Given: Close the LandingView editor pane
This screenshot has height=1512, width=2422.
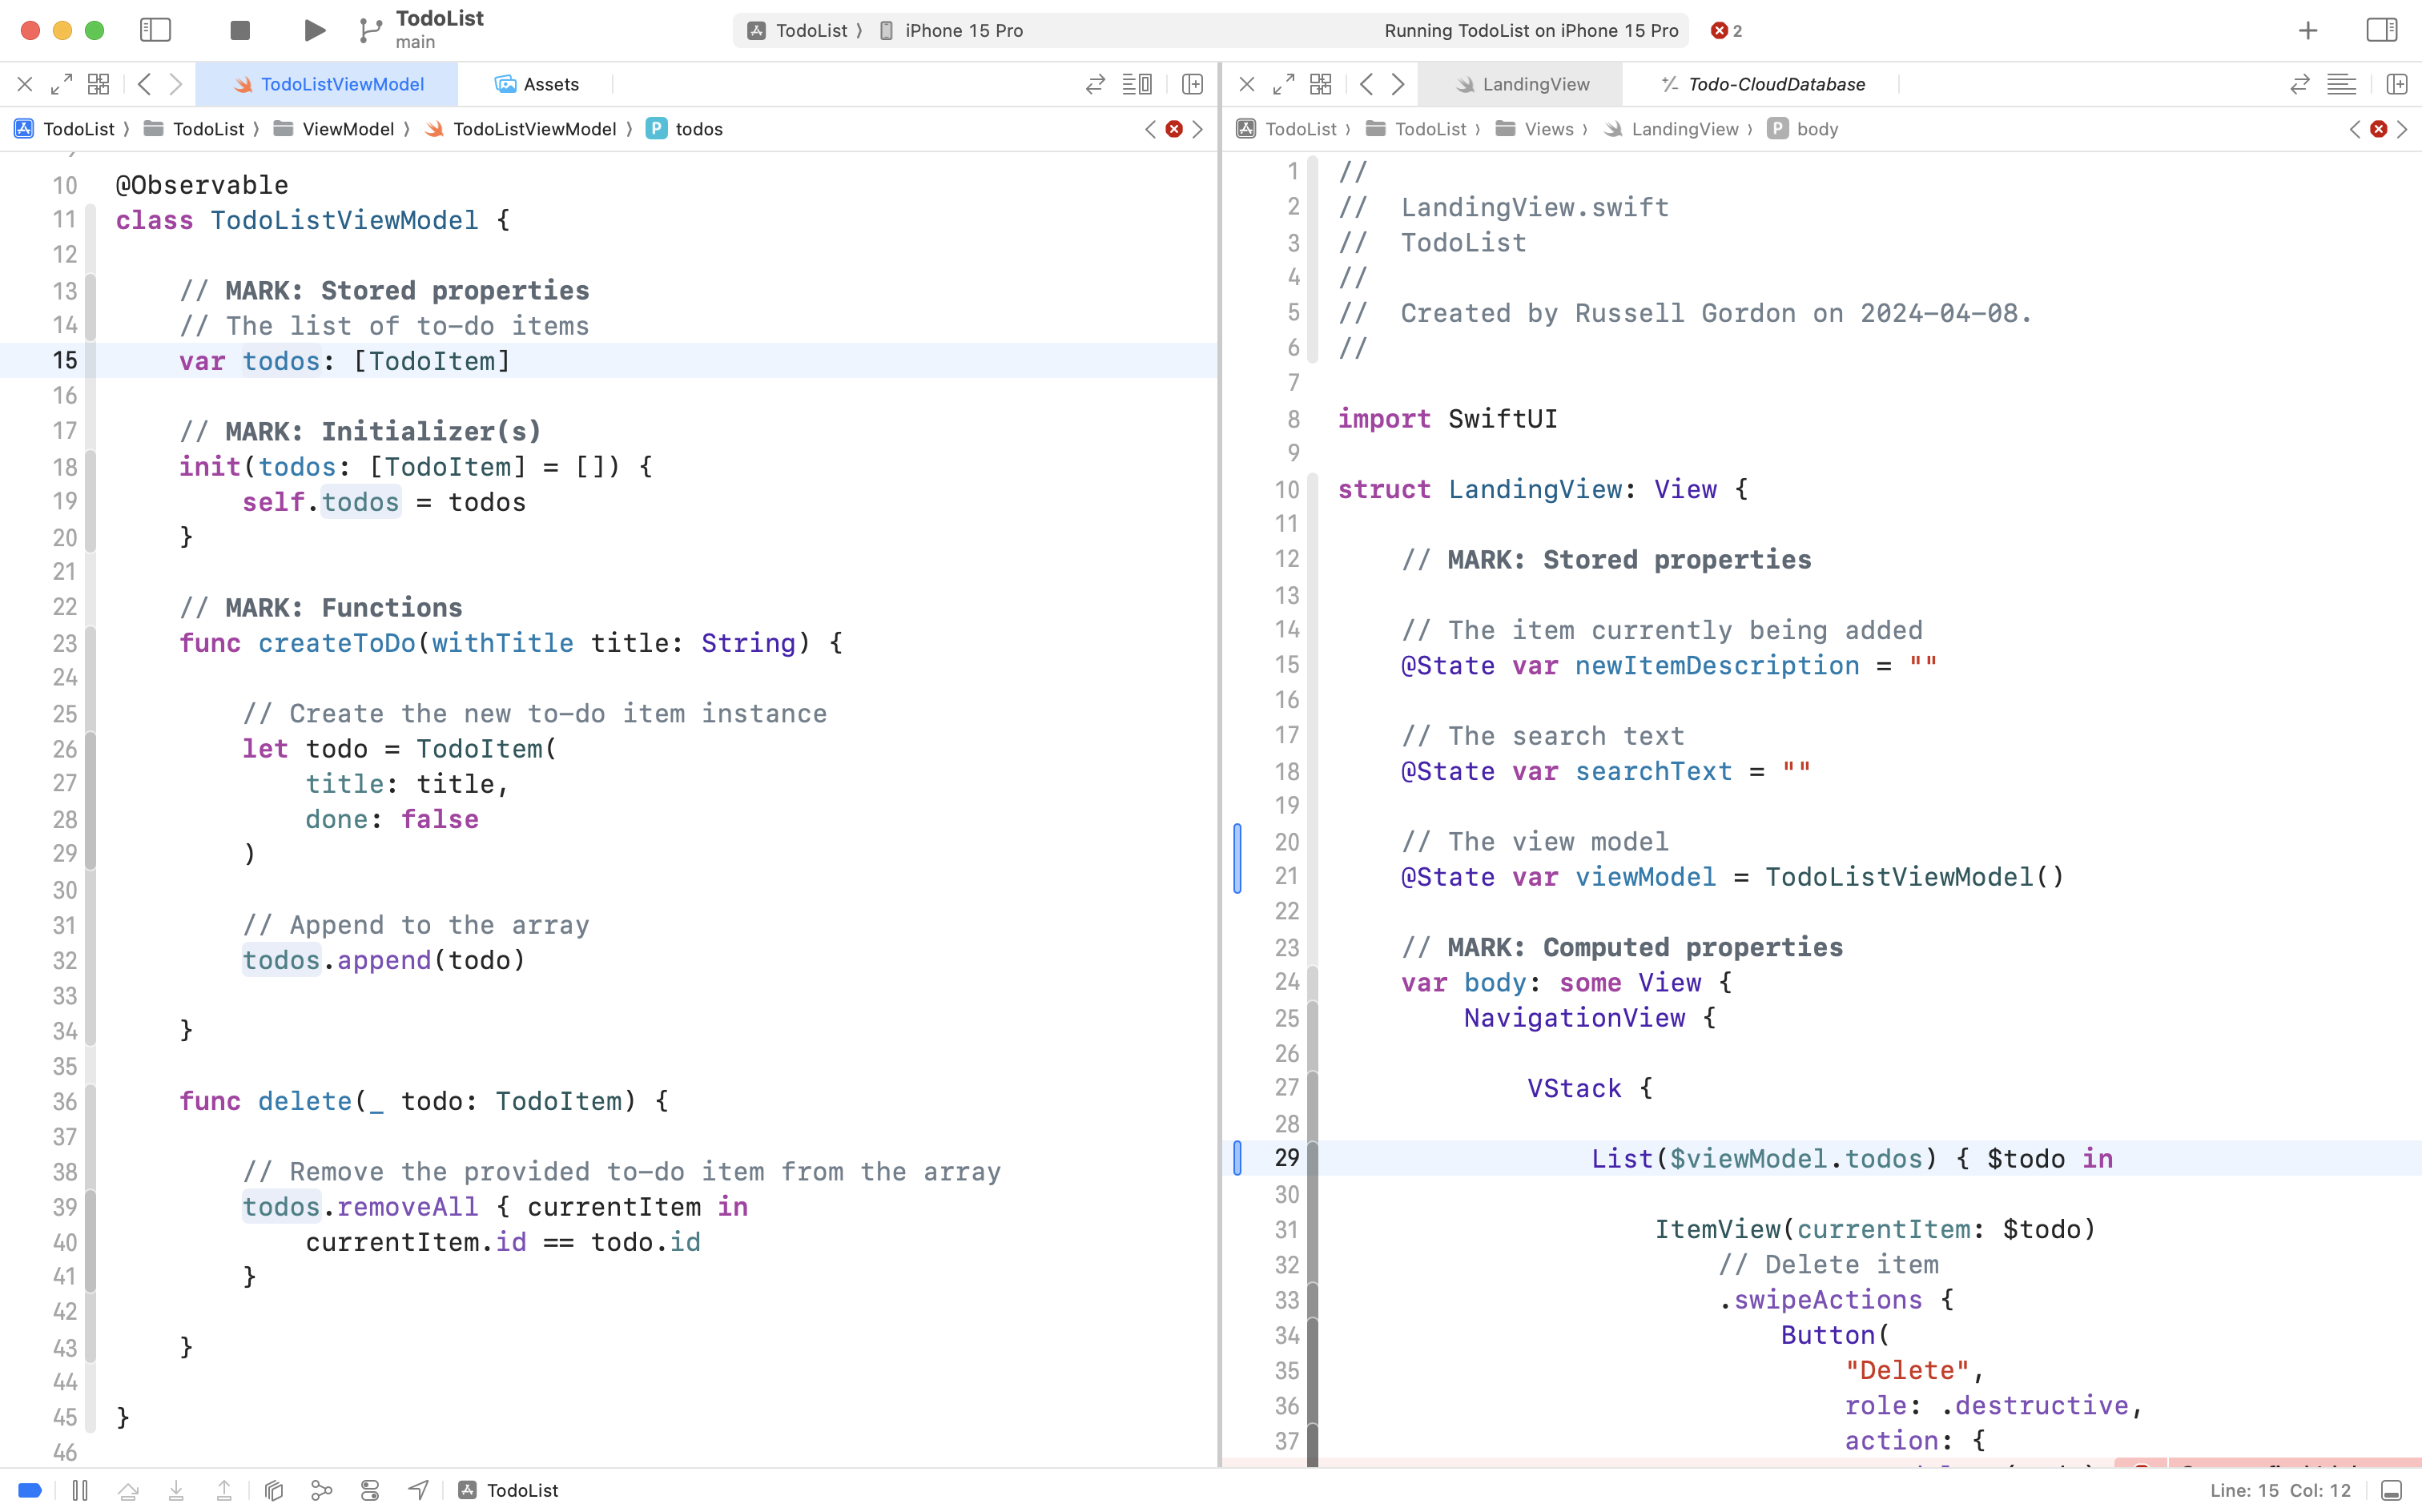Looking at the screenshot, I should (1245, 84).
